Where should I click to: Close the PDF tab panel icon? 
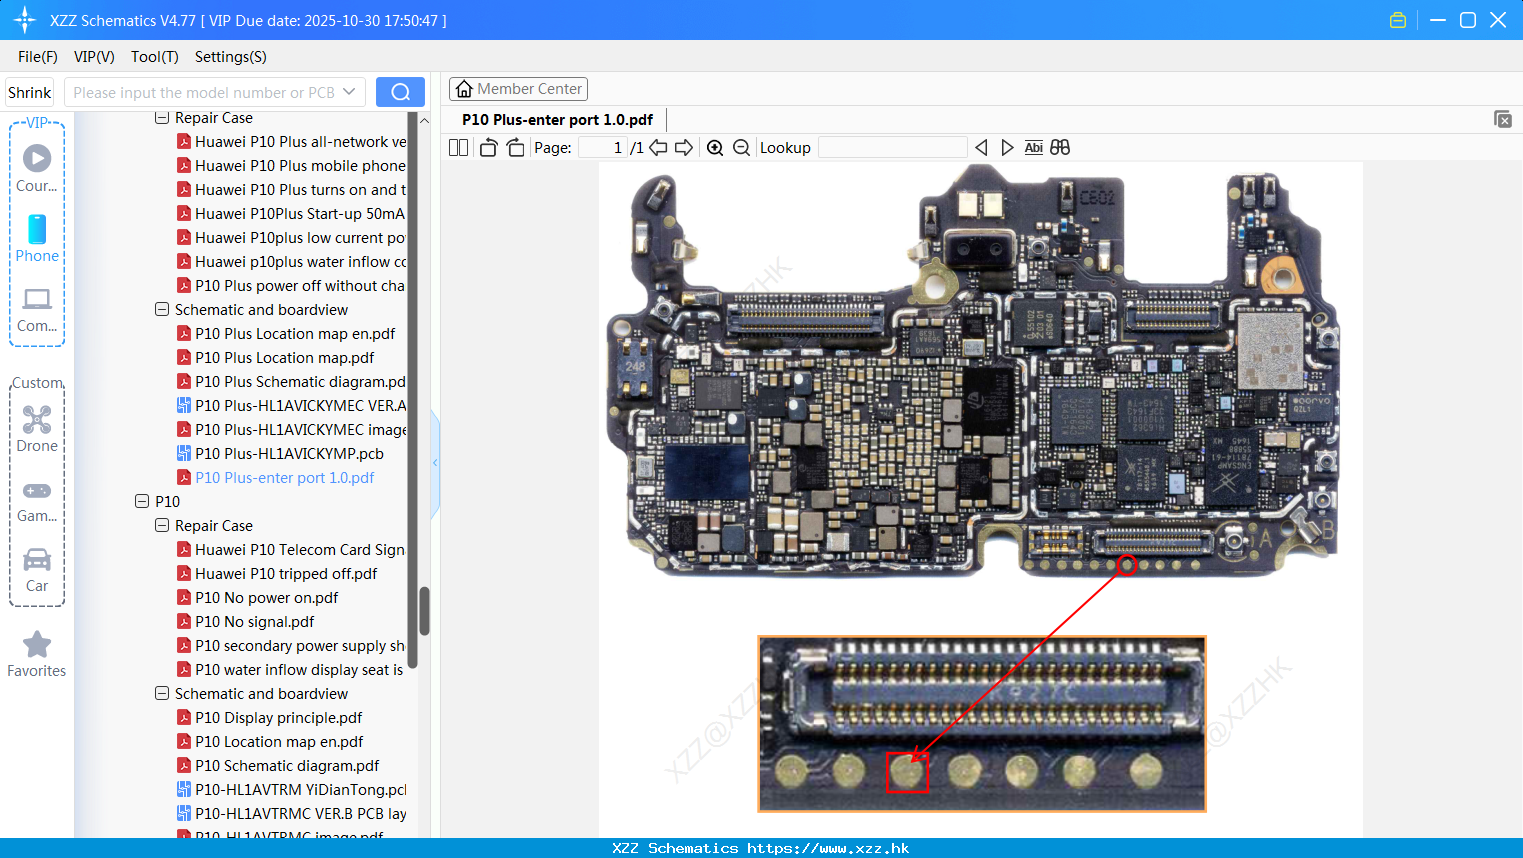coord(1503,119)
